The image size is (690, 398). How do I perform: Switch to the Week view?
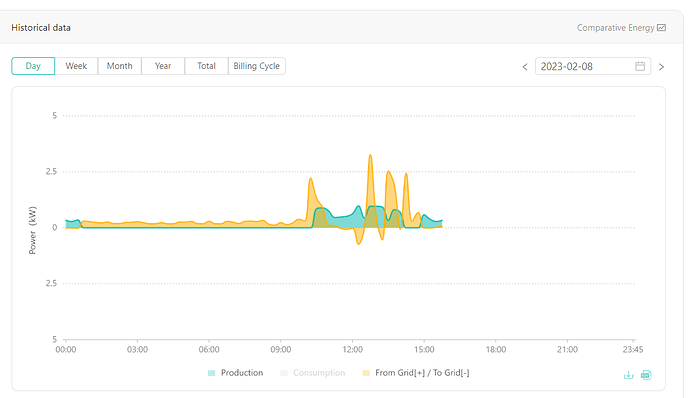(76, 66)
